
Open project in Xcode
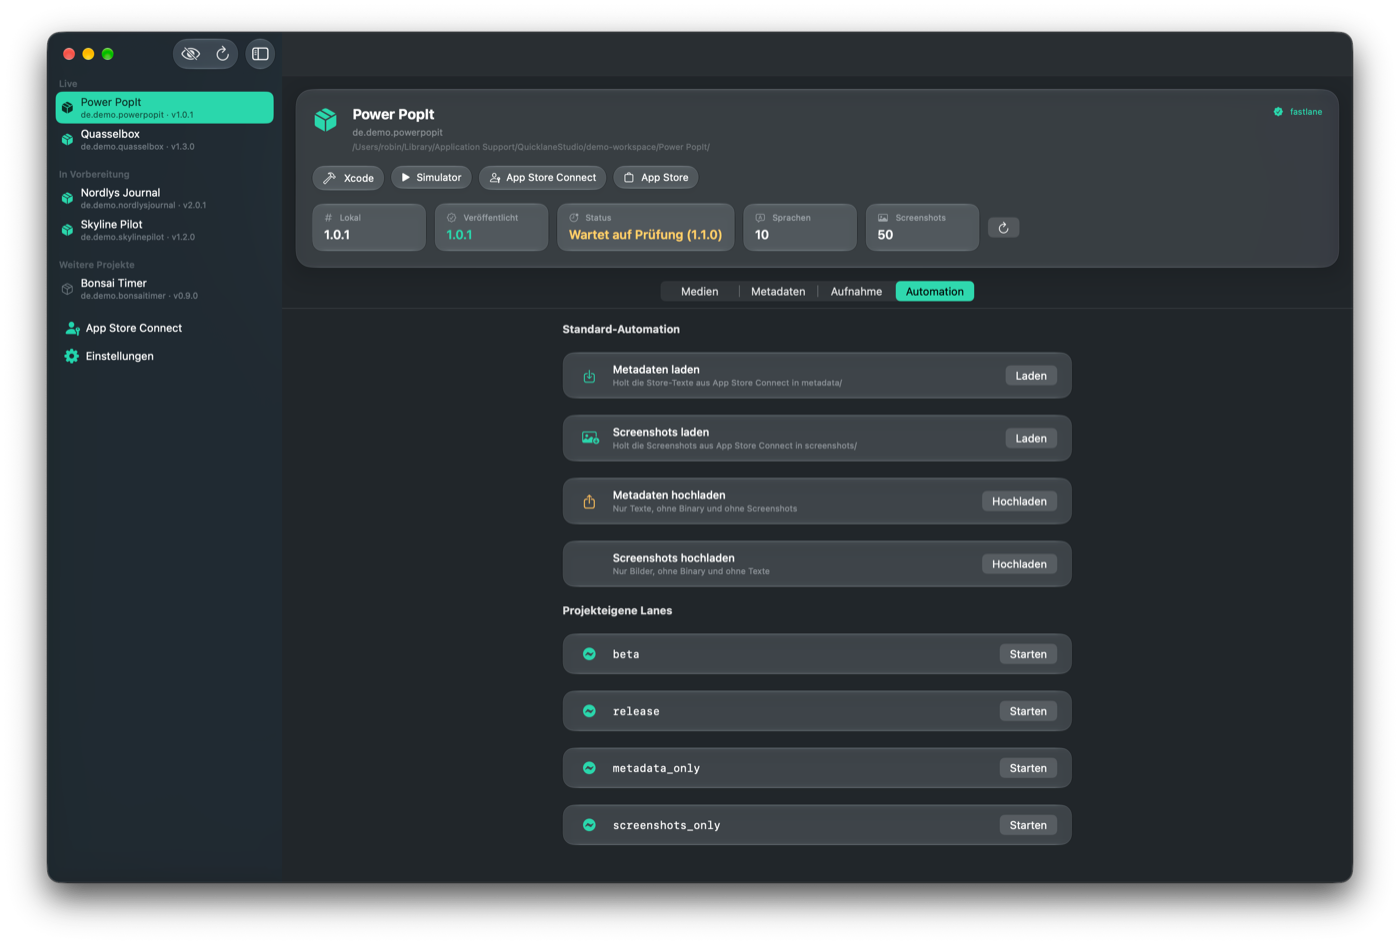[x=348, y=178]
